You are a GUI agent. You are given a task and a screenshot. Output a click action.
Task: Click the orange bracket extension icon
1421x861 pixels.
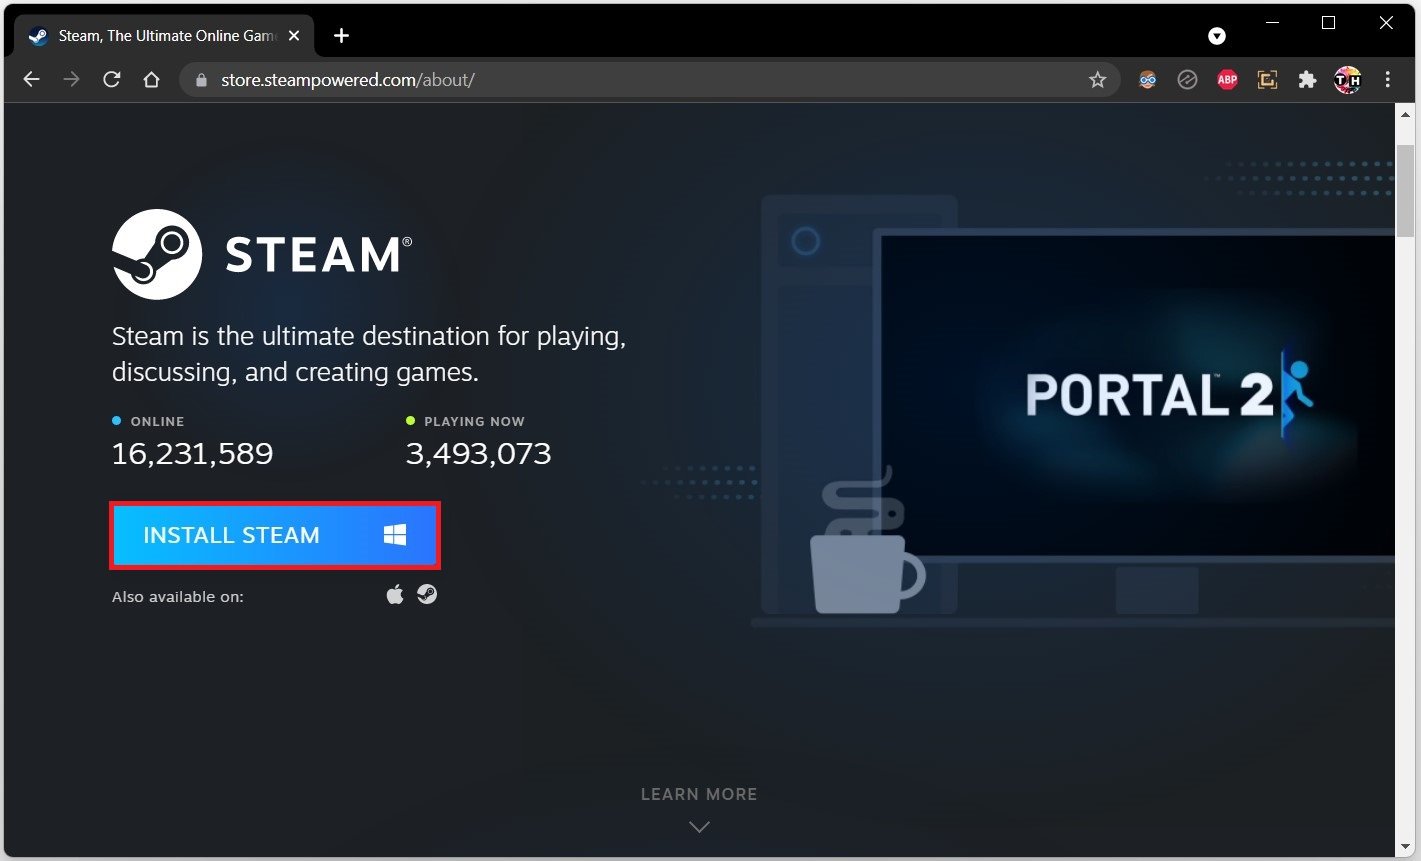1267,80
